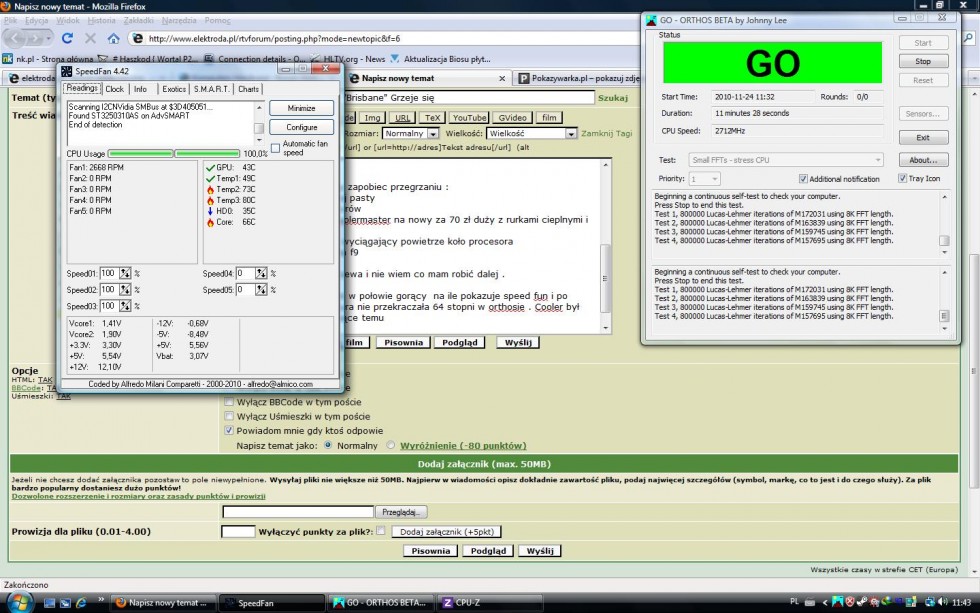Open the Aktualizacja Biosu bookmark
This screenshot has height=613, width=980.
coord(440,59)
